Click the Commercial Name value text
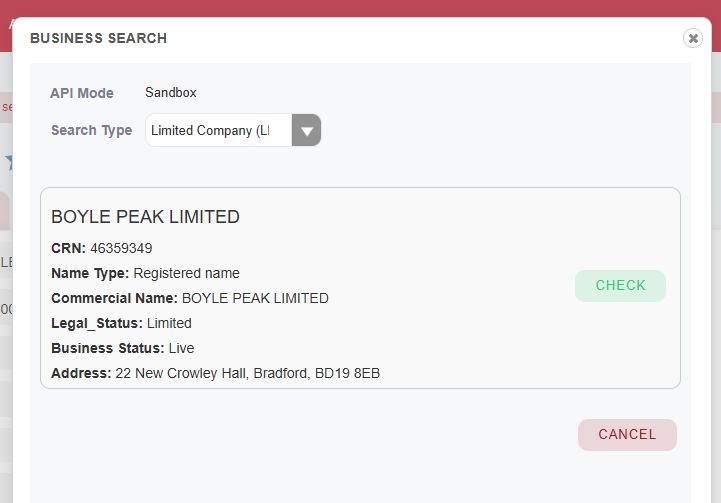Image resolution: width=721 pixels, height=503 pixels. [255, 298]
